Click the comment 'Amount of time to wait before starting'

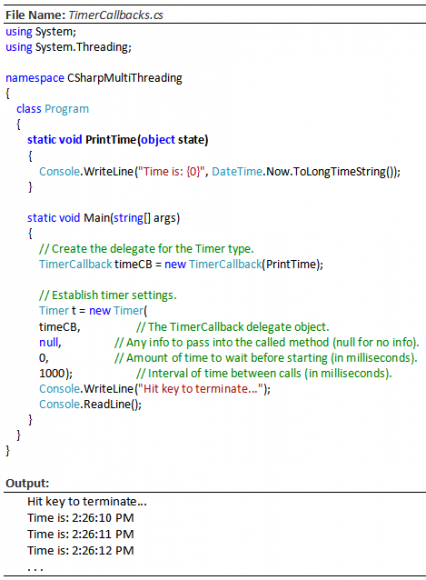pyautogui.click(x=266, y=358)
